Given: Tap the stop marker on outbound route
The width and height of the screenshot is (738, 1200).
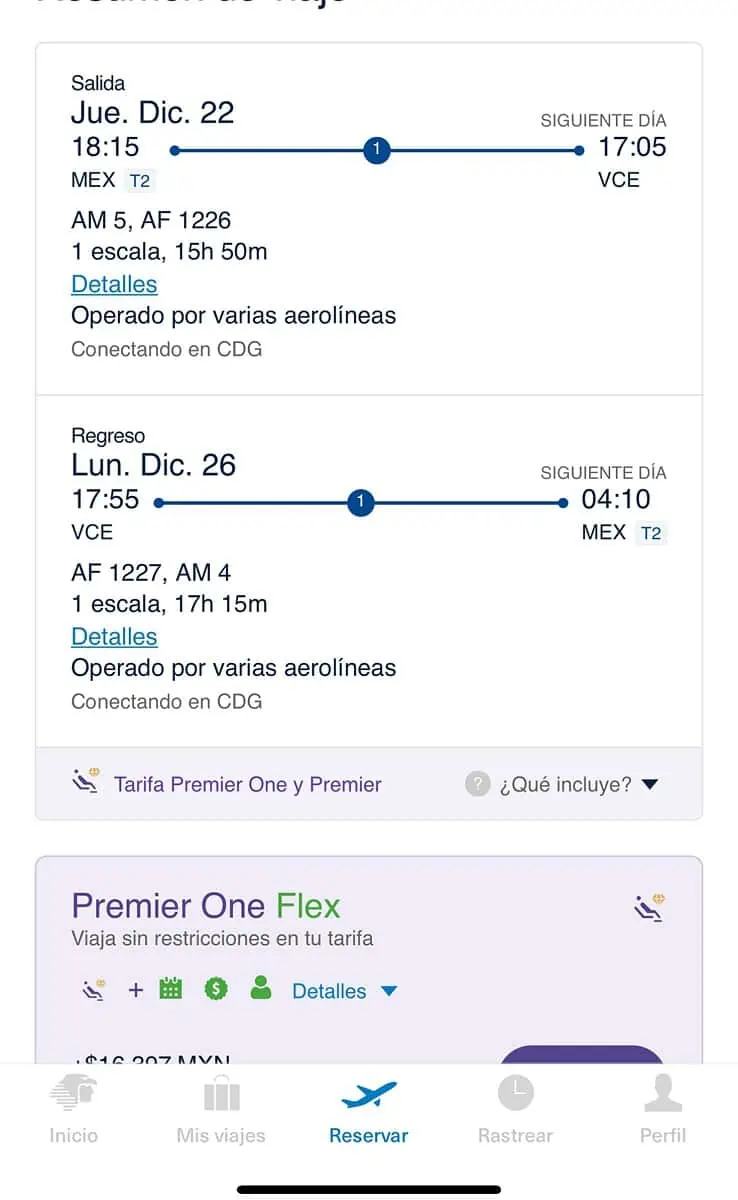Looking at the screenshot, I should [x=377, y=151].
